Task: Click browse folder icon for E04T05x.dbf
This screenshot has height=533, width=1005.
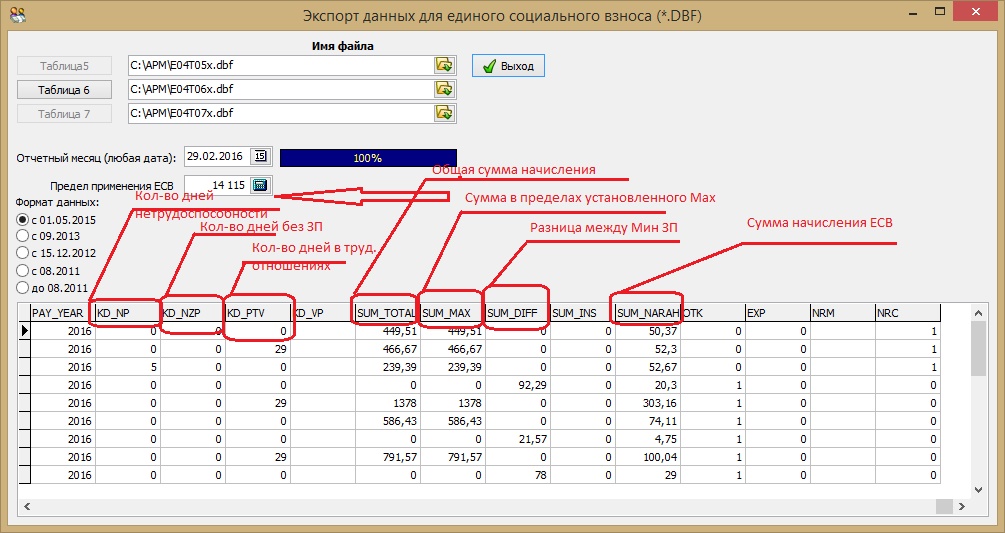Action: (444, 65)
